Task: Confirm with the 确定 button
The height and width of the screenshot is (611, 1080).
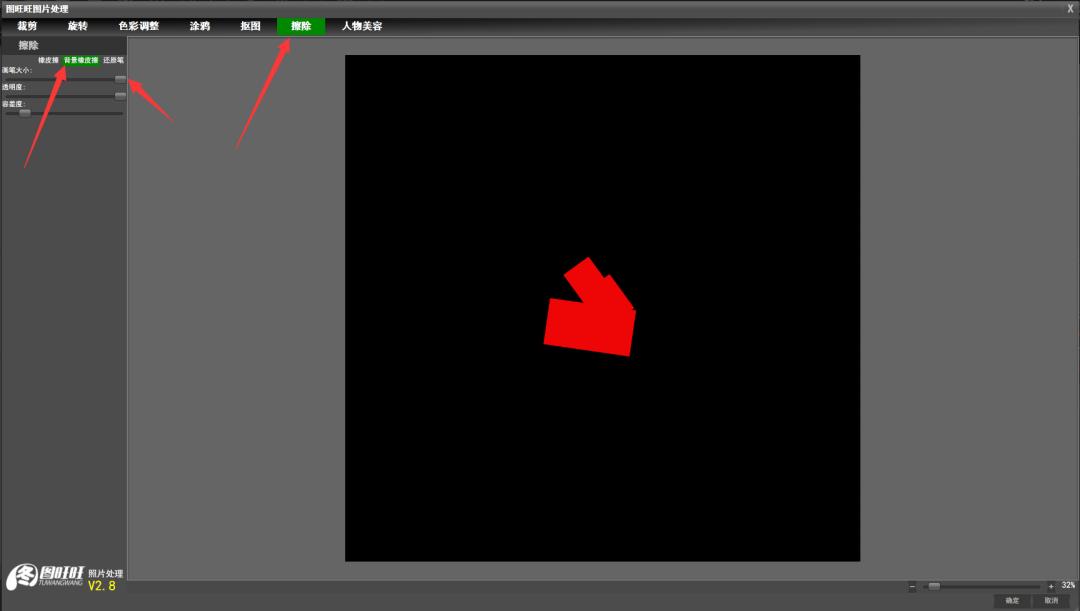Action: pos(1012,601)
